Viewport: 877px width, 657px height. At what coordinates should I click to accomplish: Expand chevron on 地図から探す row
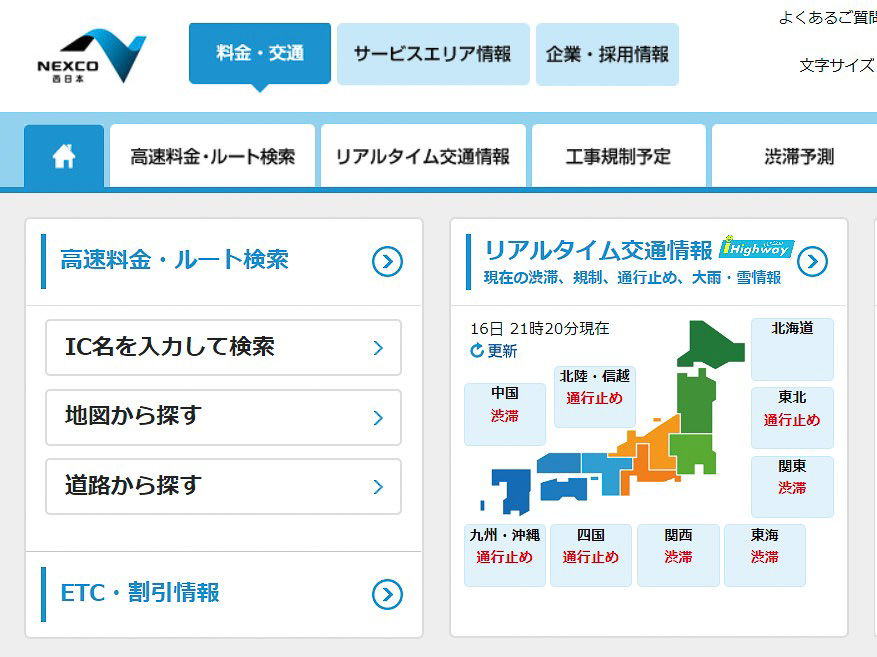[x=378, y=418]
